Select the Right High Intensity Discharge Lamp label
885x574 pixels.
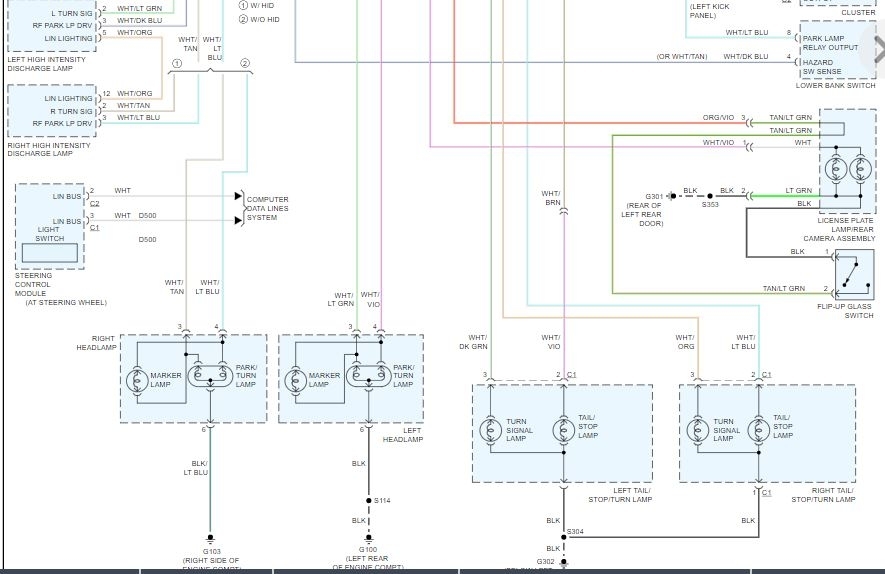coord(49,149)
